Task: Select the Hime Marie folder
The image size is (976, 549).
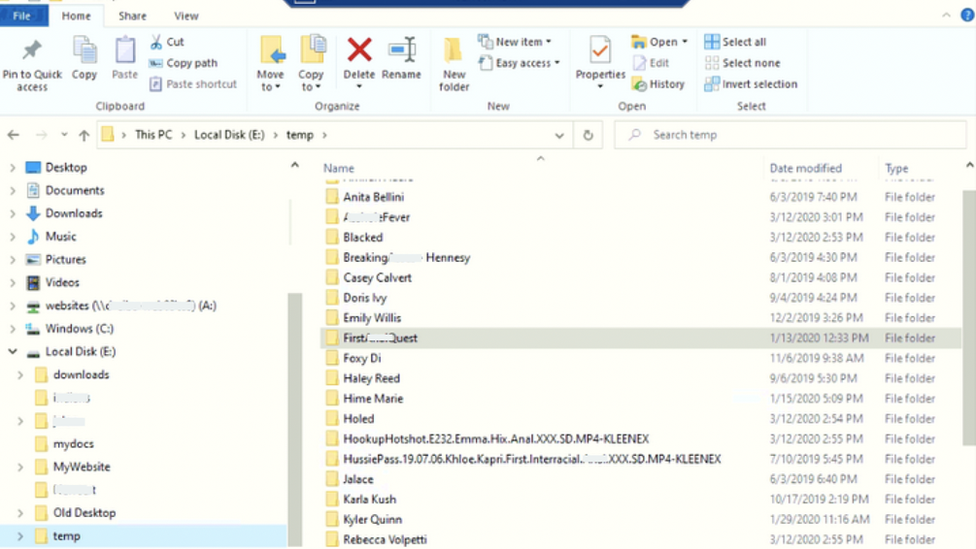Action: tap(373, 398)
